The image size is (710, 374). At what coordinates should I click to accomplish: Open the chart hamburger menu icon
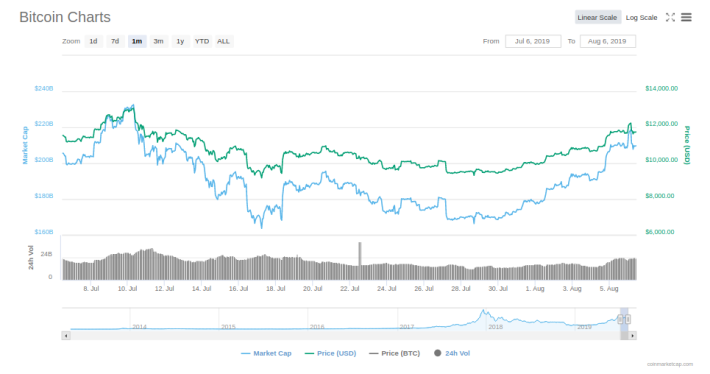(686, 17)
